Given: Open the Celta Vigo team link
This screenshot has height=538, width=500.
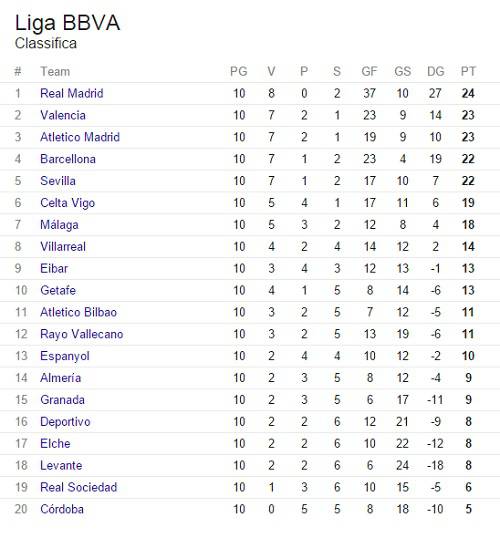Looking at the screenshot, I should click(68, 203).
